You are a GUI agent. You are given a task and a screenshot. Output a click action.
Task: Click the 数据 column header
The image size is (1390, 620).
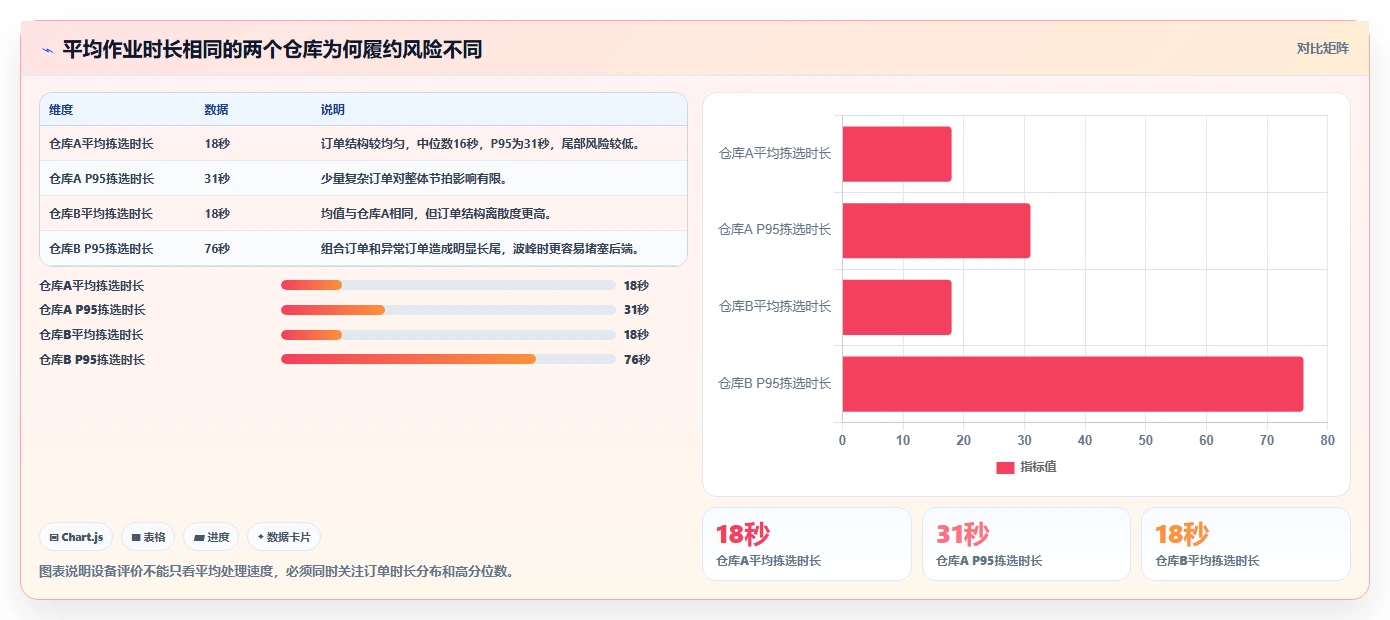[x=216, y=110]
